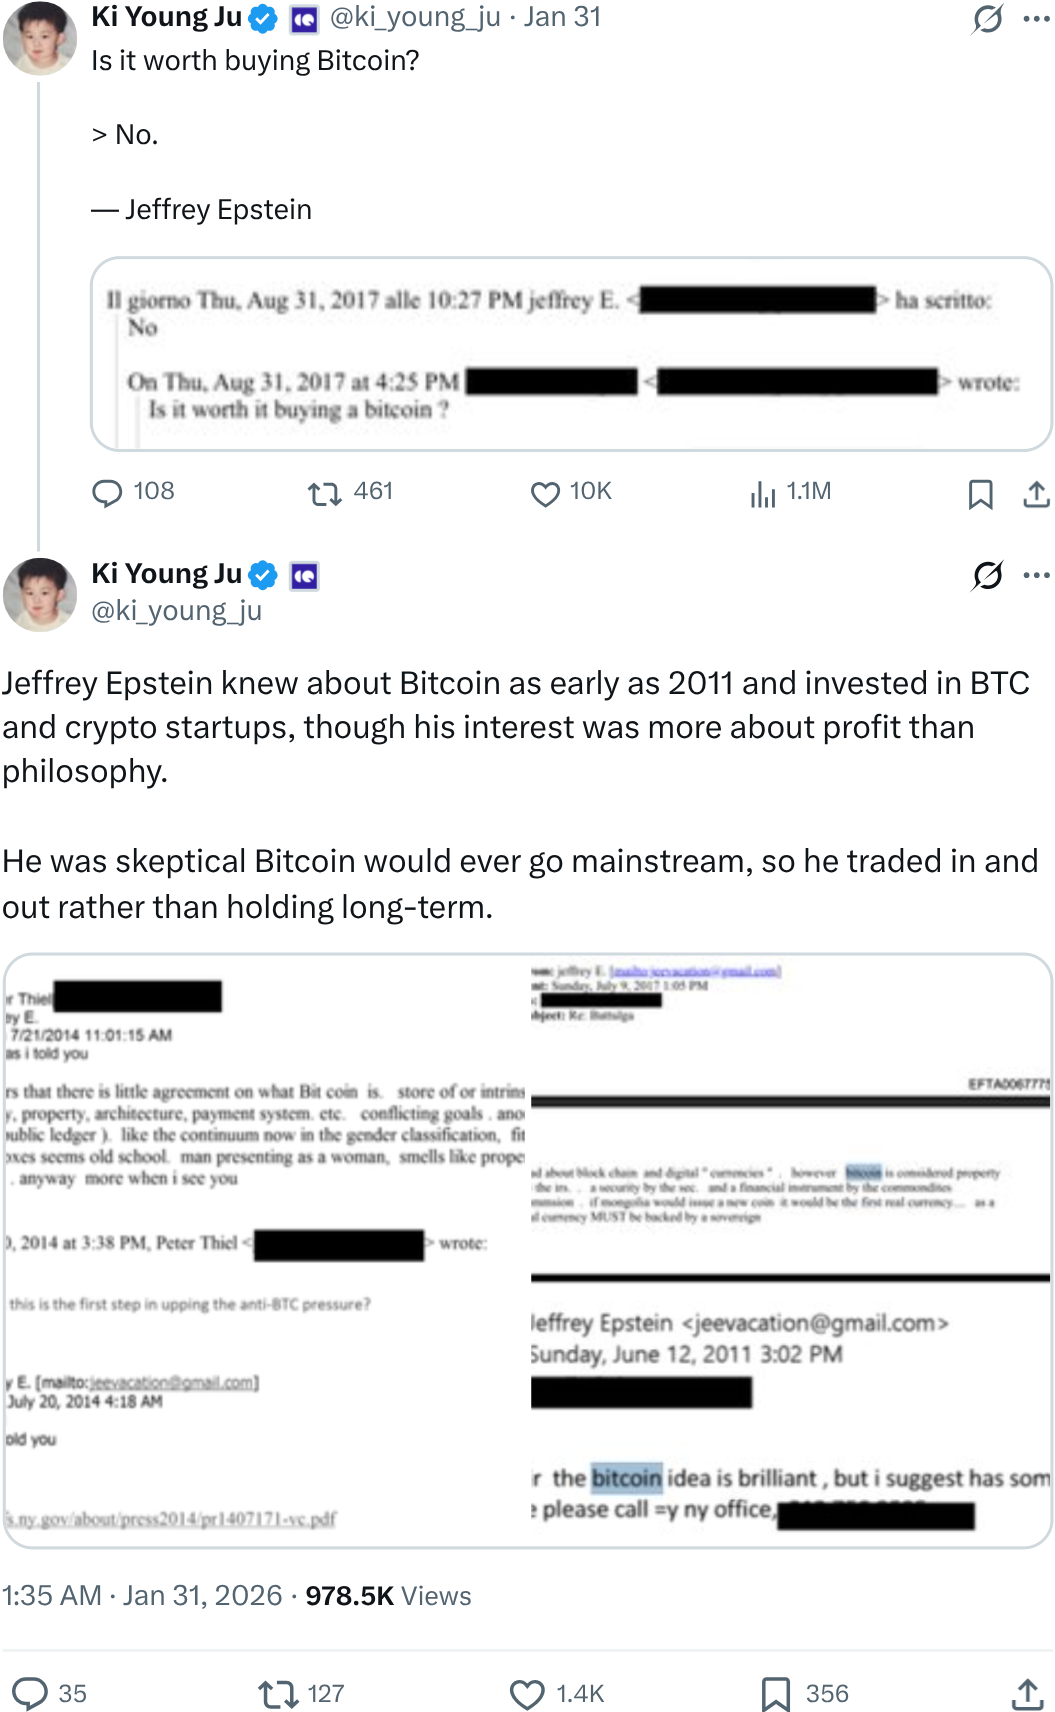Click Ki Young Ju name on first tweet
This screenshot has width=1055, height=1712.
click(166, 17)
